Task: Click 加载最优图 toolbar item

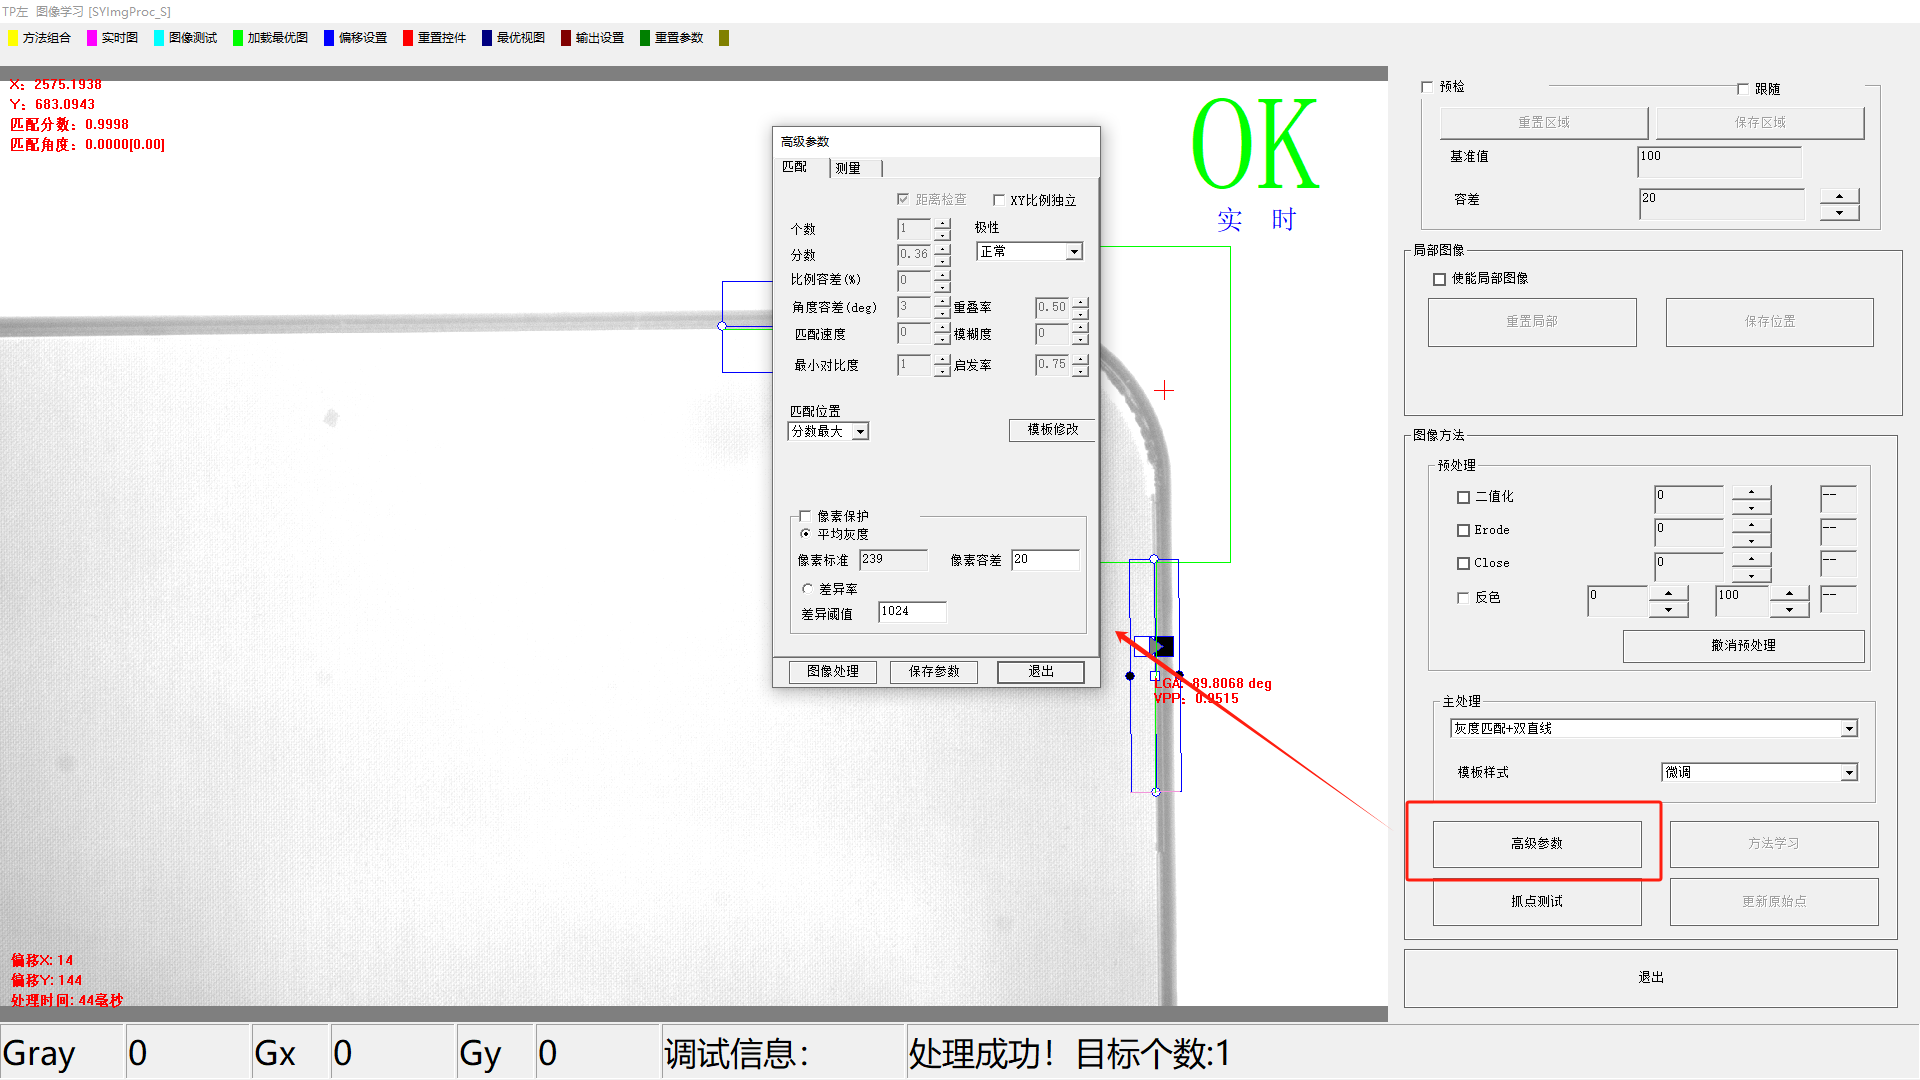Action: point(277,38)
